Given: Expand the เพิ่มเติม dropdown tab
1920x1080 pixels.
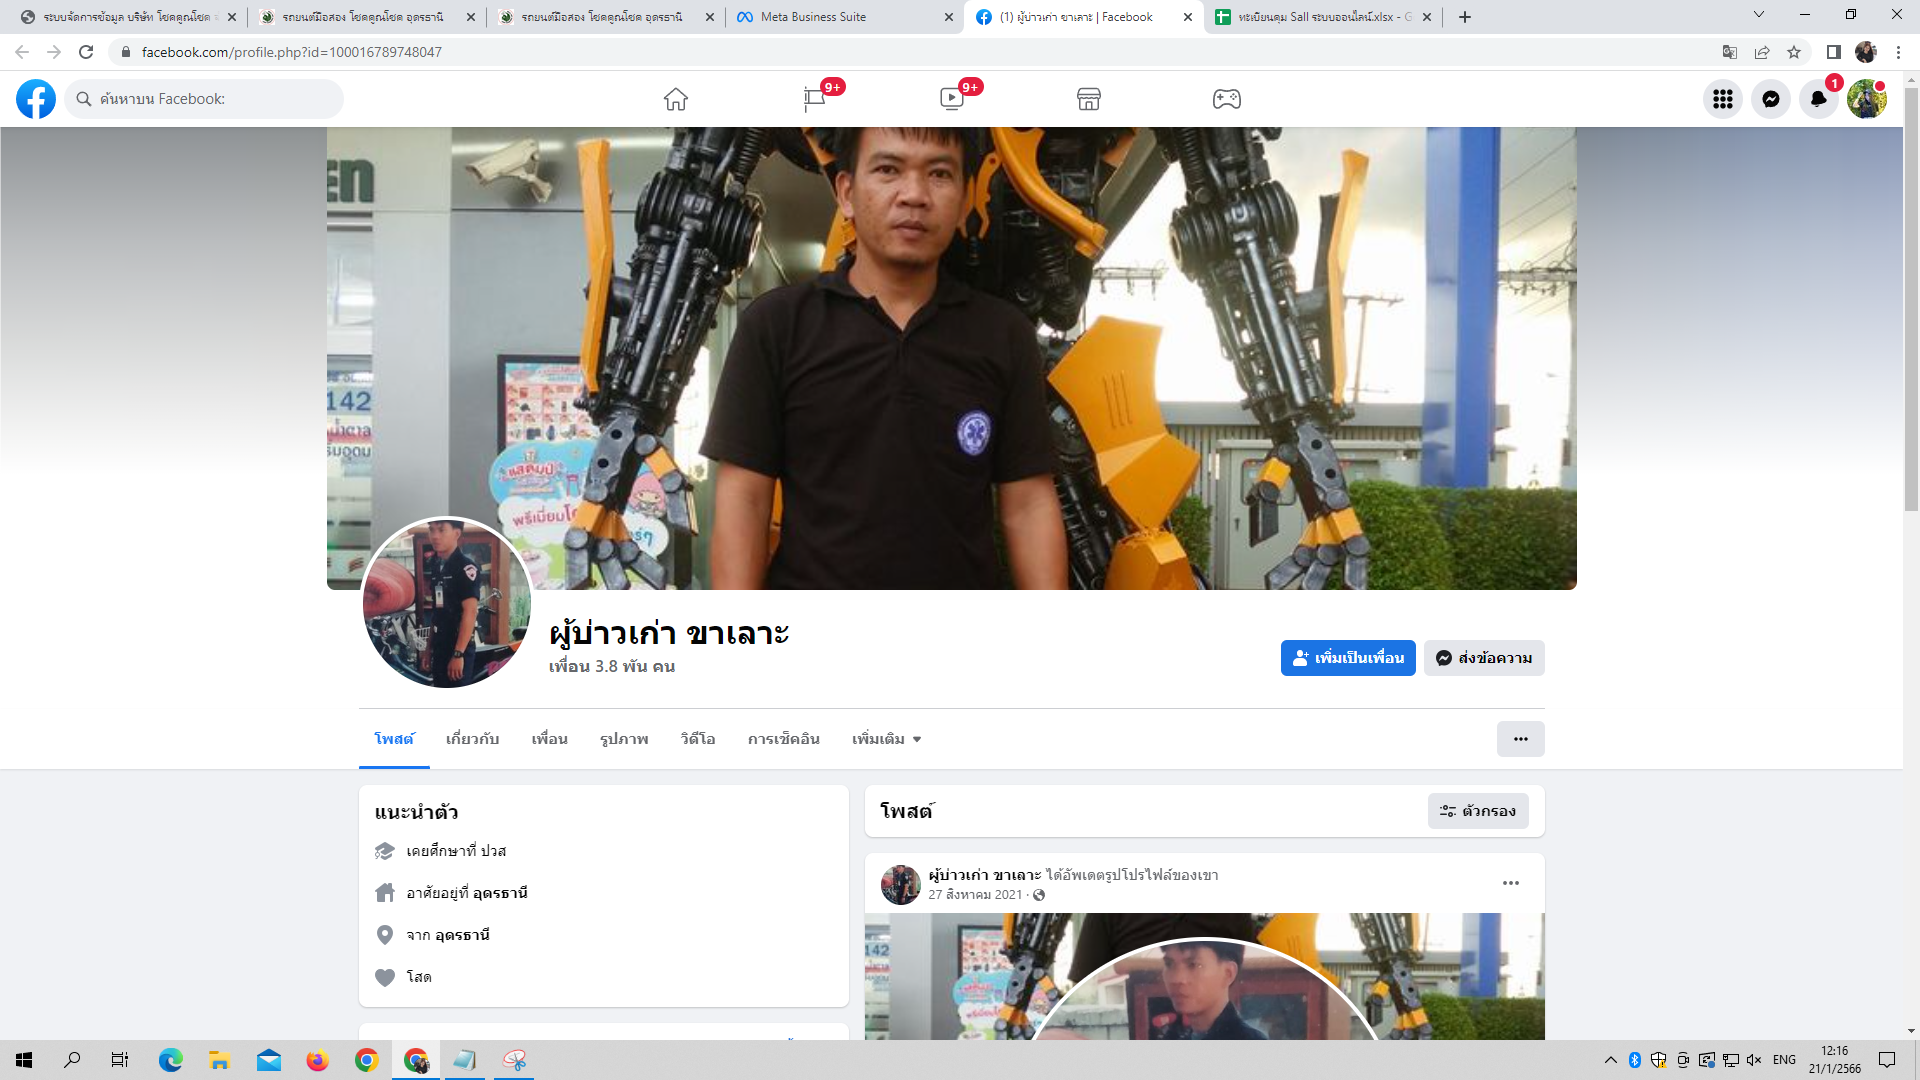Looking at the screenshot, I should click(886, 739).
